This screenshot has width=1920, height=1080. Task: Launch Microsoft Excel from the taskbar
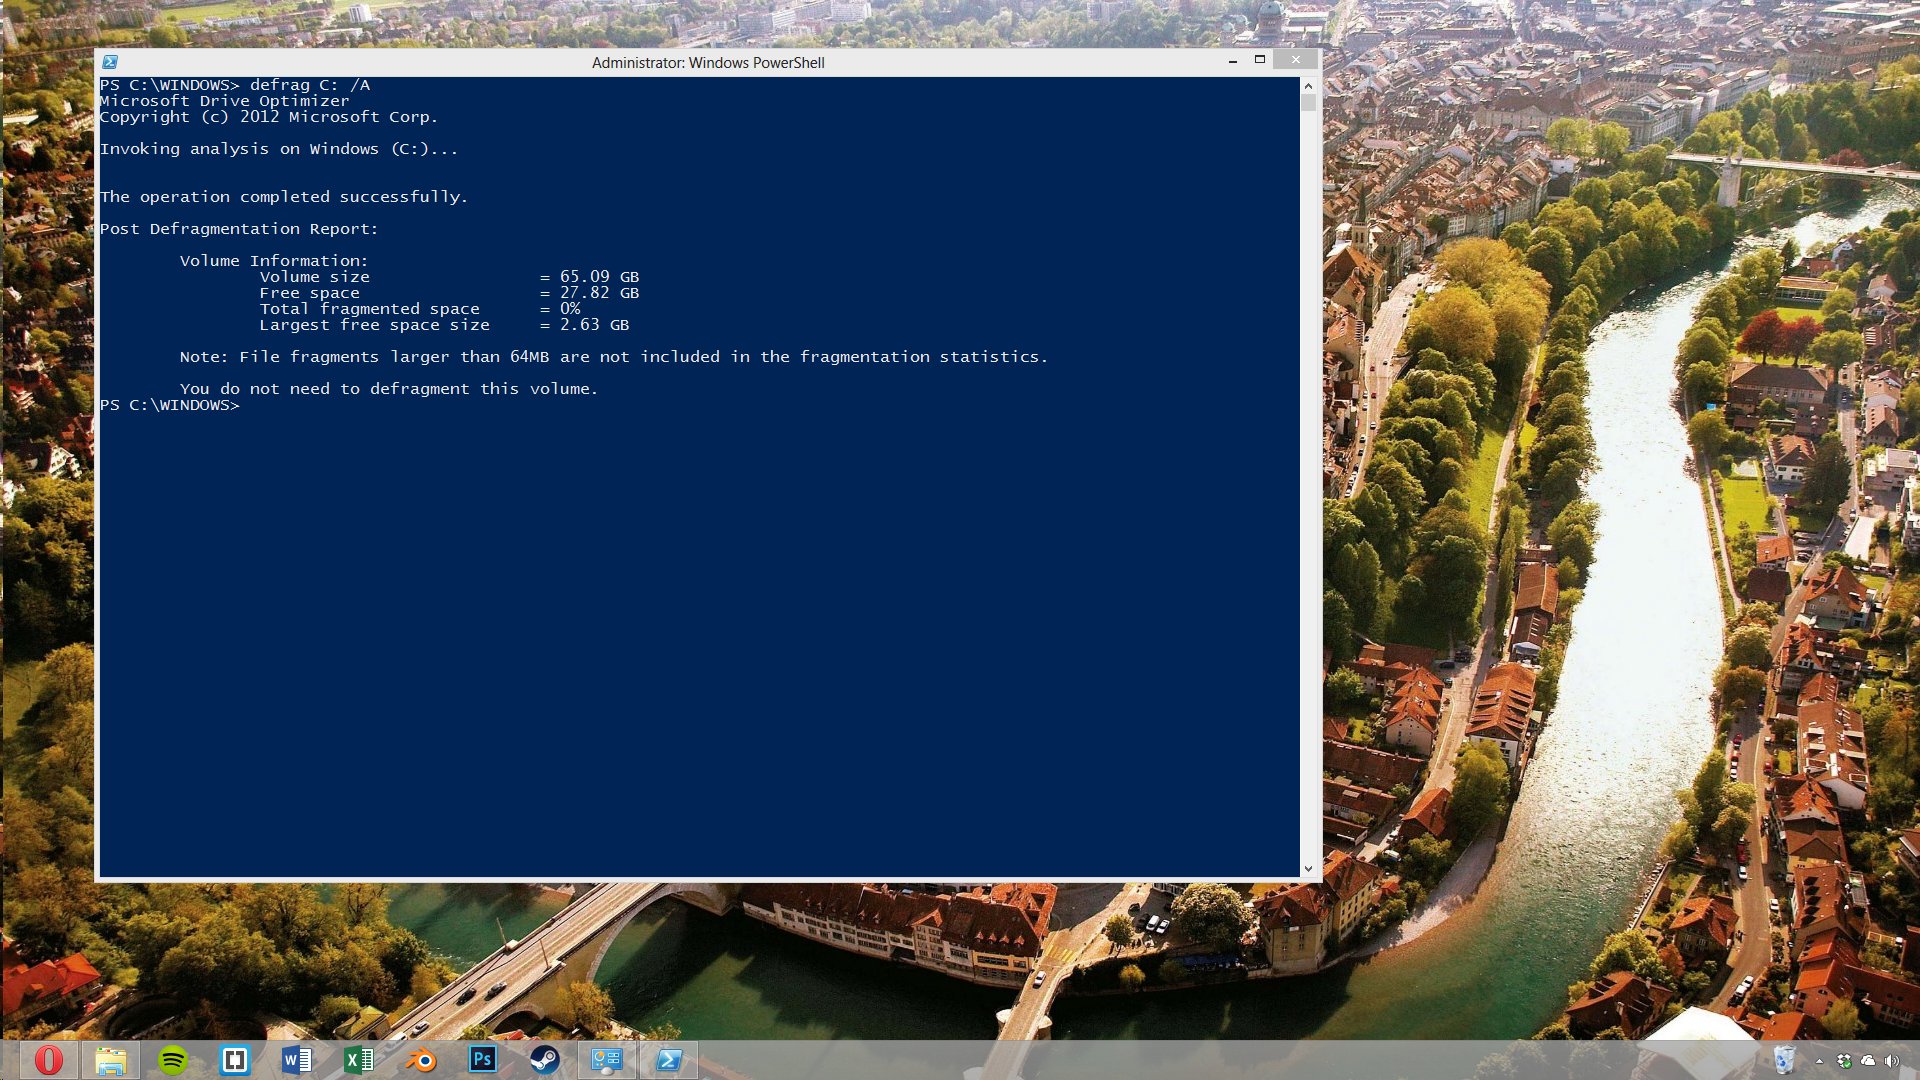tap(359, 1060)
